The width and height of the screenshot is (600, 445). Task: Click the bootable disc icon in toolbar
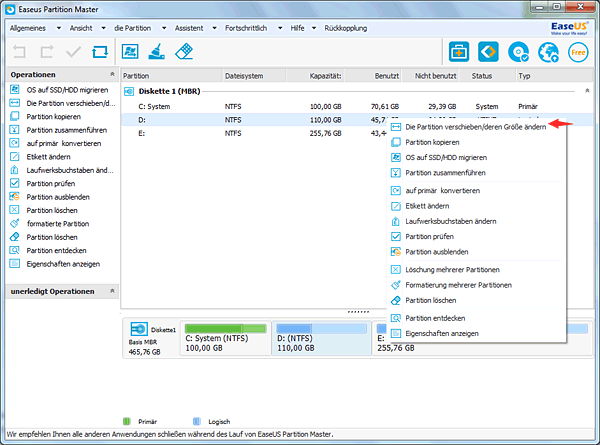pos(518,52)
